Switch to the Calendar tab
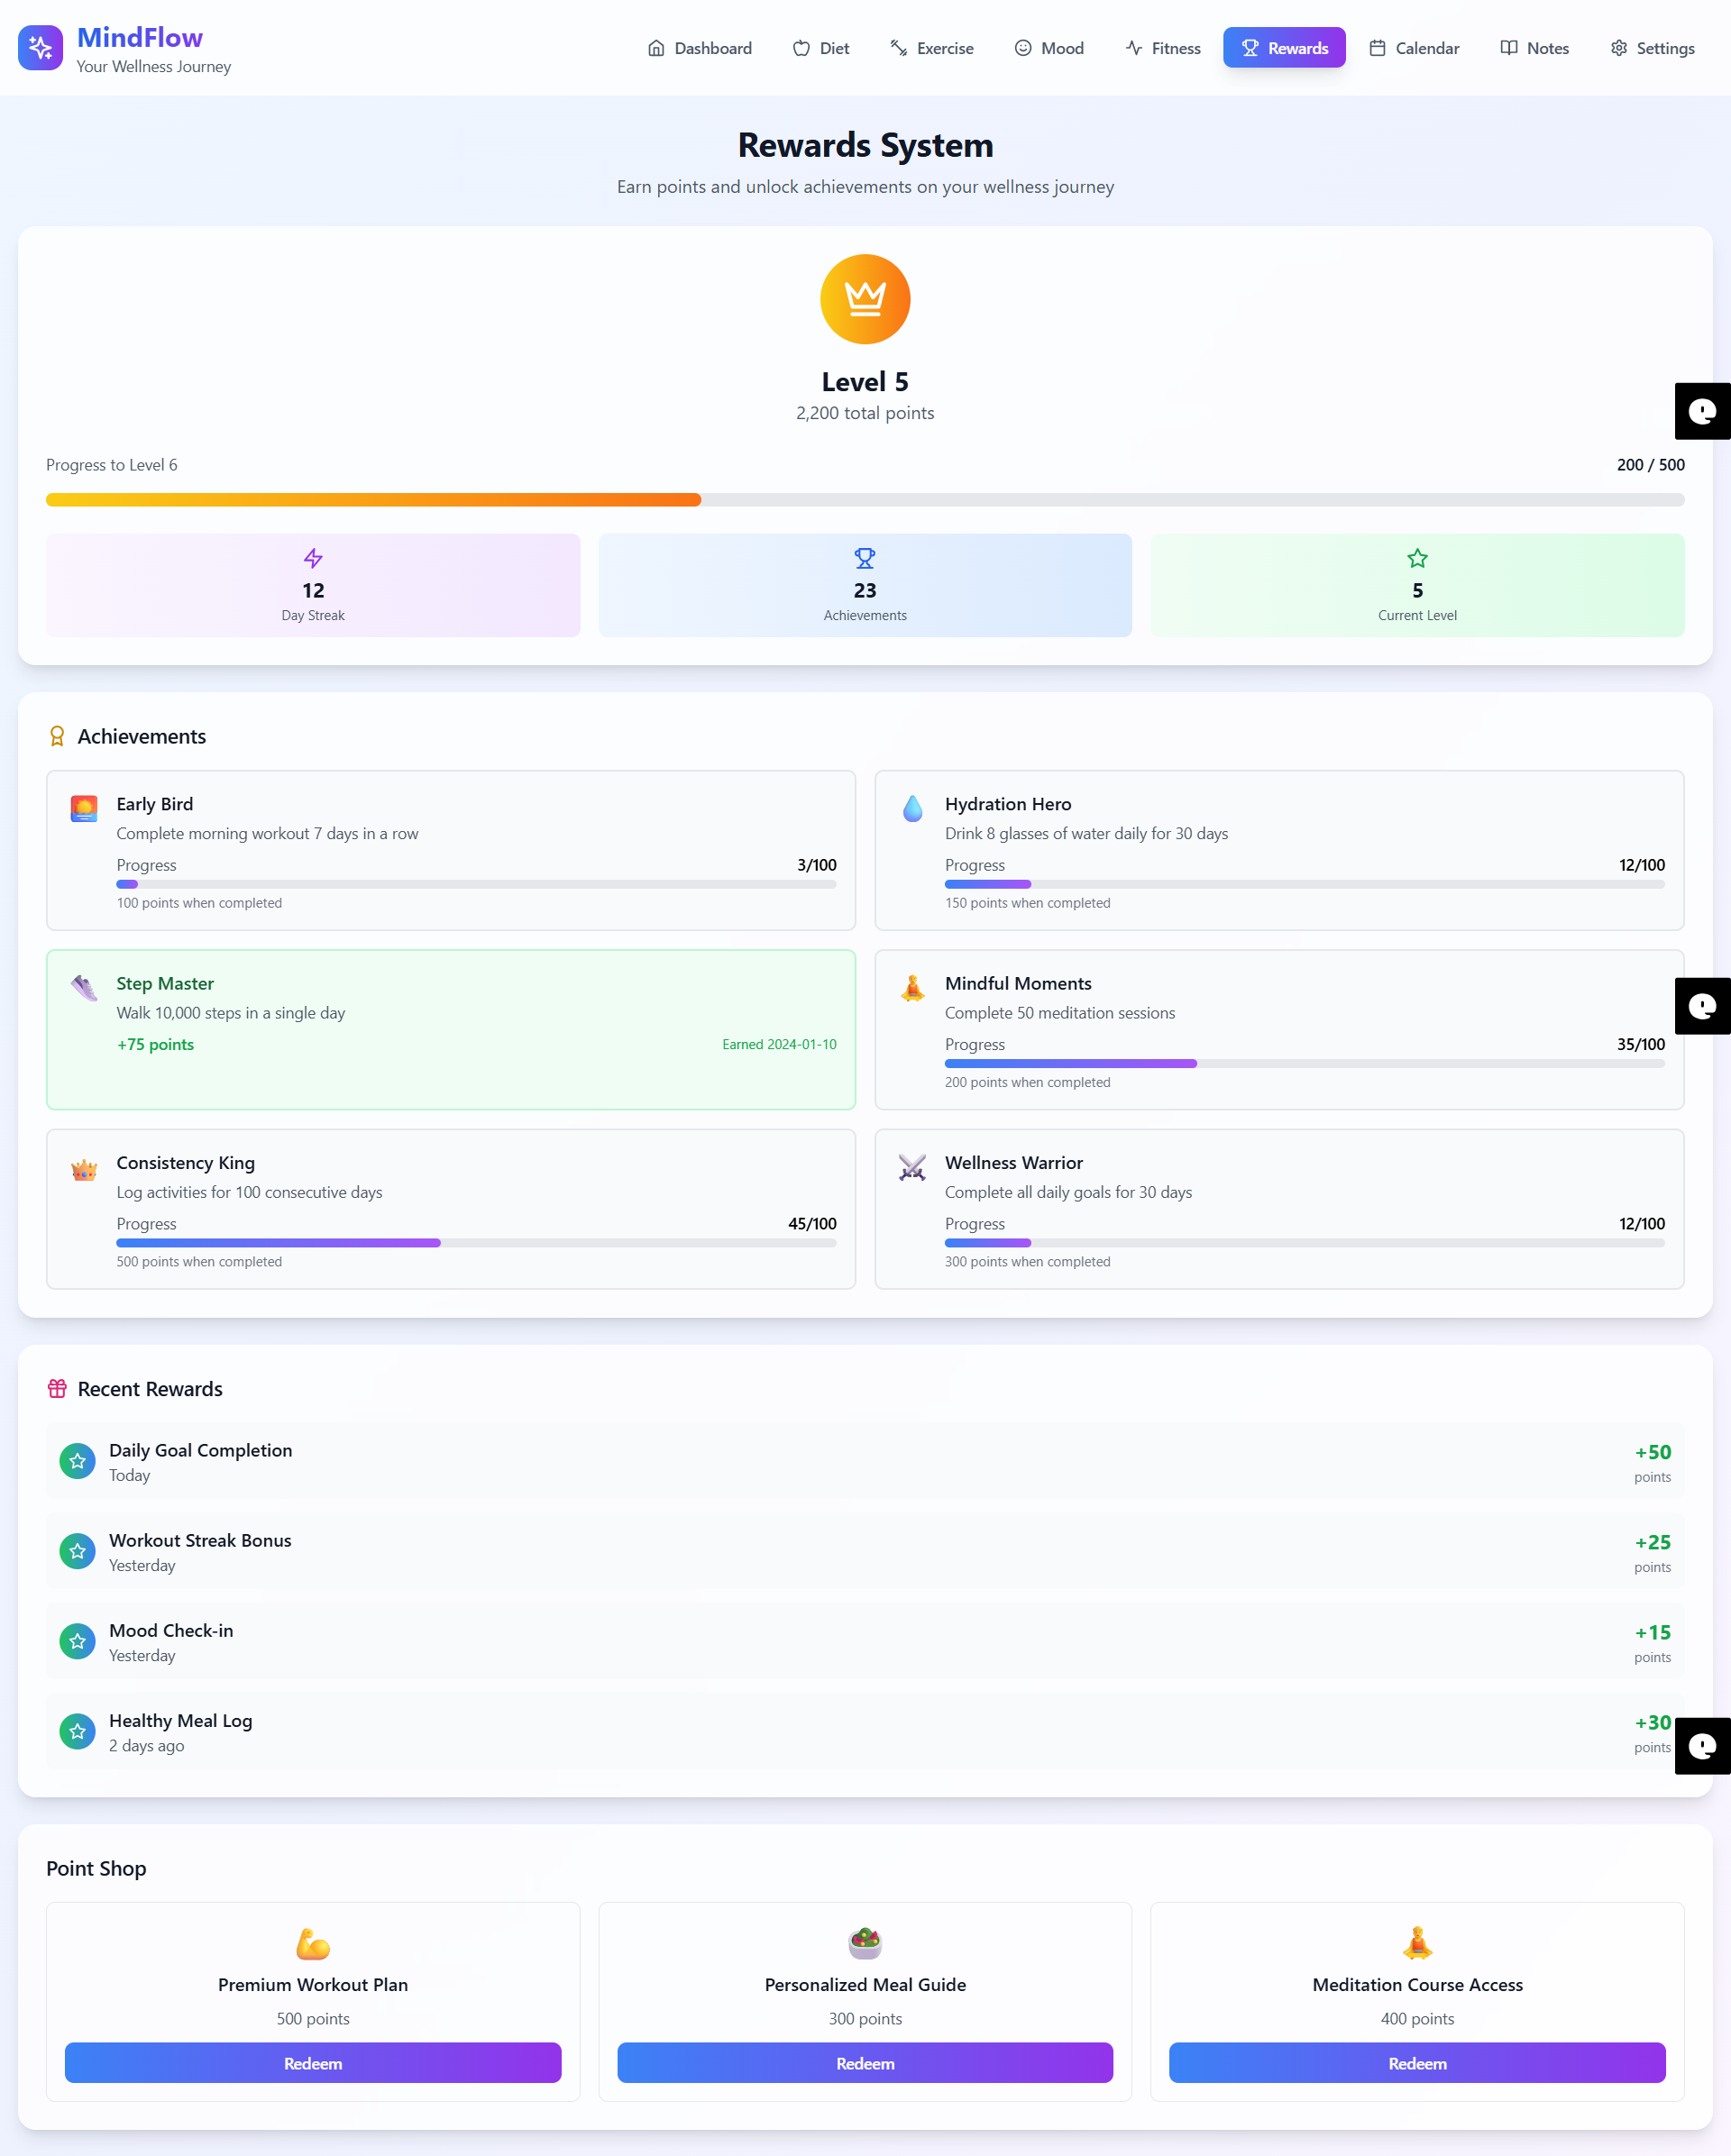Image resolution: width=1731 pixels, height=2156 pixels. [1414, 48]
